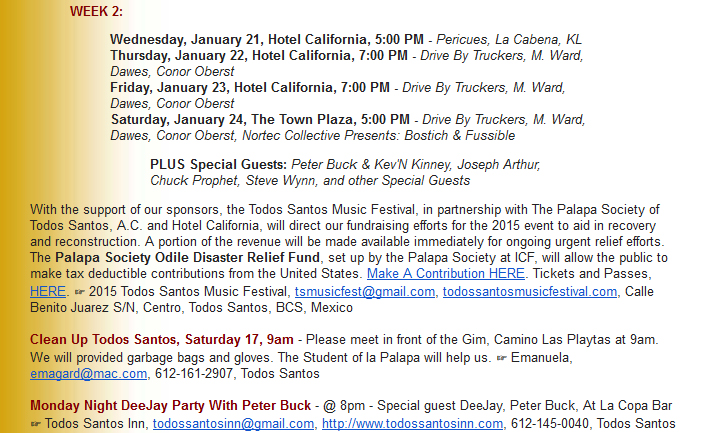This screenshot has width=703, height=433.
Task: Click pointing hand icon before Todos Santos Inn
Action: 36,423
